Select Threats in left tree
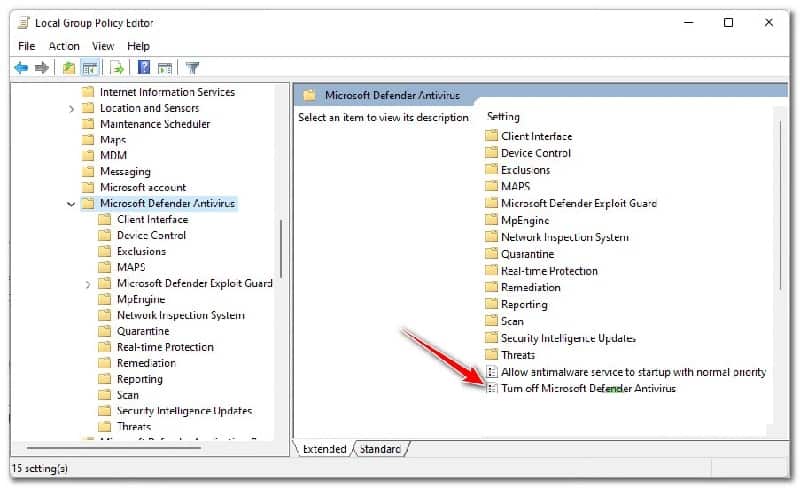The height and width of the screenshot is (488, 800). (134, 426)
